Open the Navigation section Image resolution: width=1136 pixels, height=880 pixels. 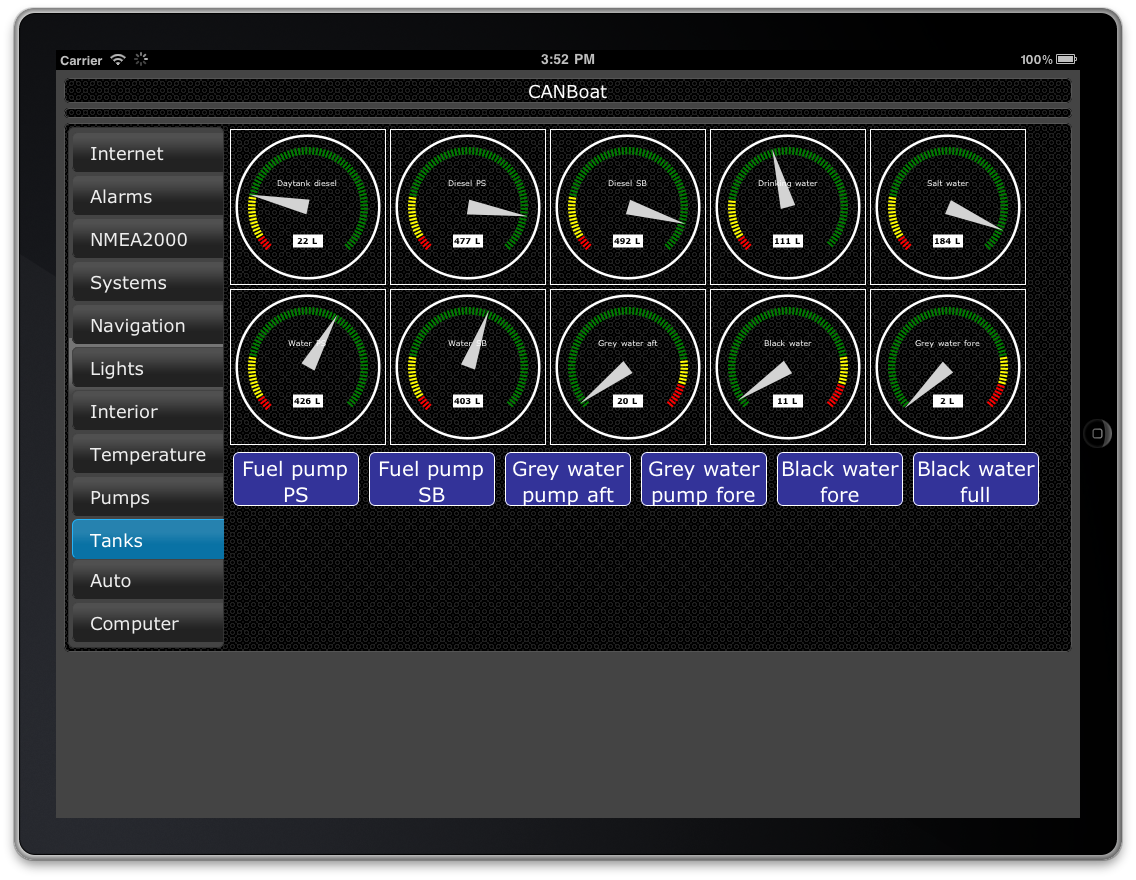click(148, 325)
